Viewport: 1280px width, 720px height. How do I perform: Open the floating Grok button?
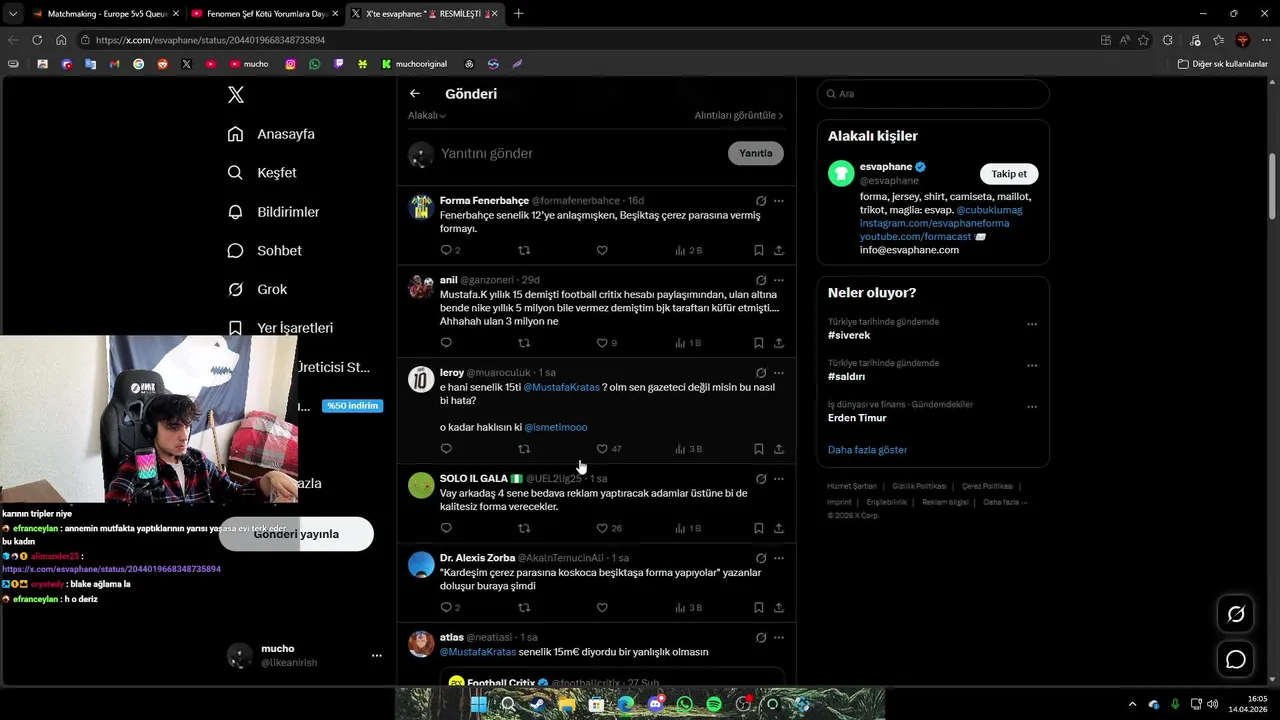click(1236, 614)
